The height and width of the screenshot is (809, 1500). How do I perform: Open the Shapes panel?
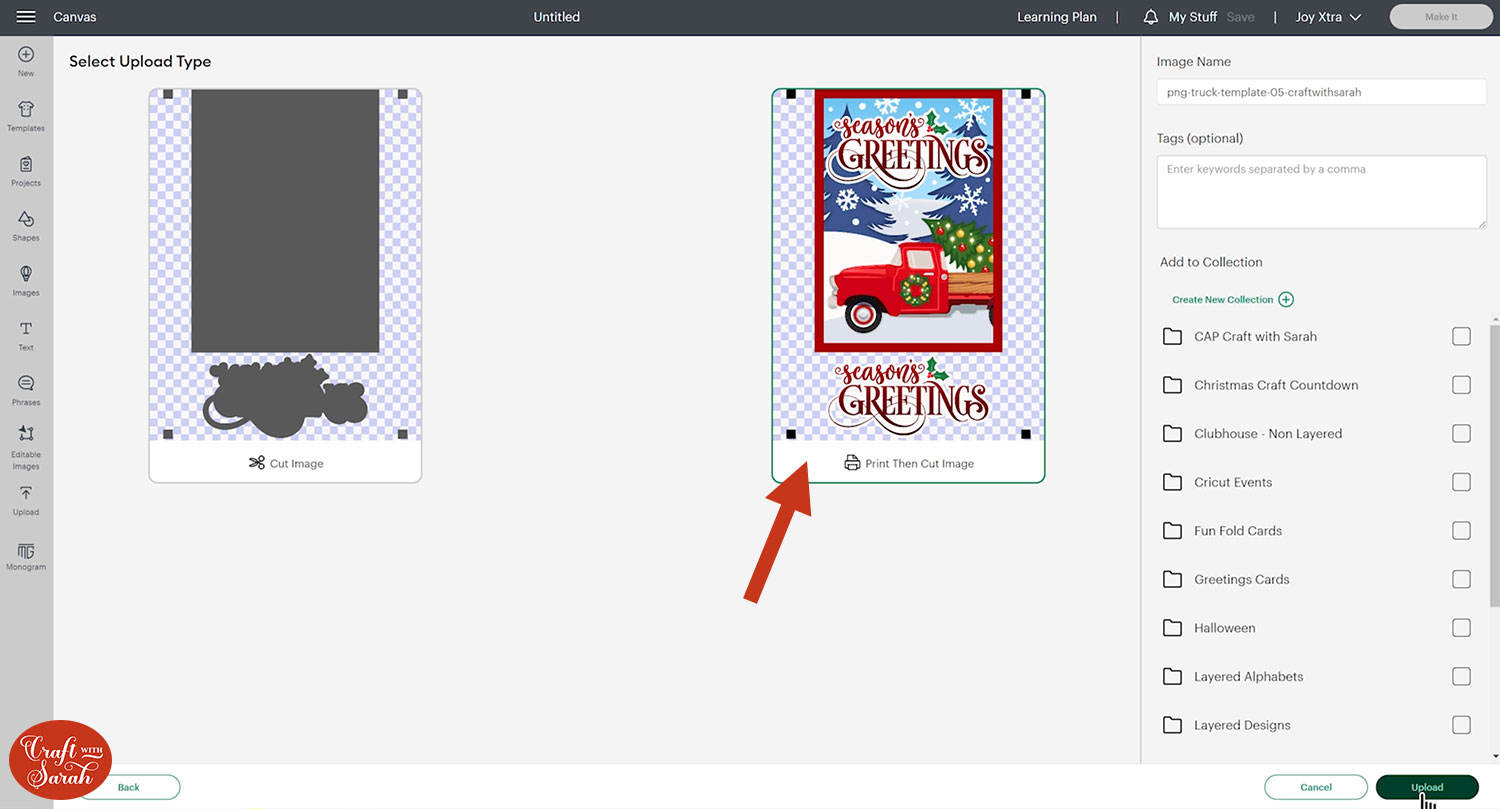tap(26, 227)
